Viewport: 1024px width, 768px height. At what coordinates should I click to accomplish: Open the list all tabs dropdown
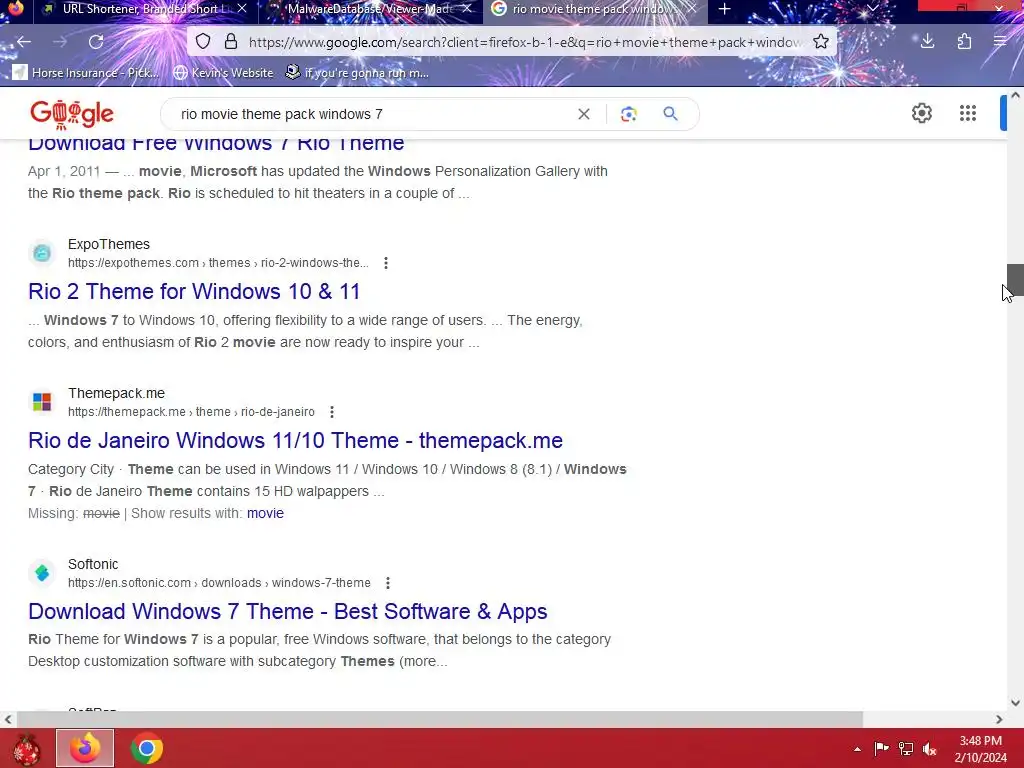coord(872,9)
